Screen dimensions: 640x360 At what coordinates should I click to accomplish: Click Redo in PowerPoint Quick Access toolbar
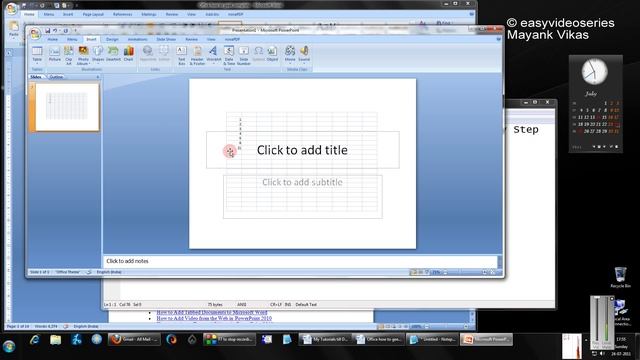pos(65,30)
